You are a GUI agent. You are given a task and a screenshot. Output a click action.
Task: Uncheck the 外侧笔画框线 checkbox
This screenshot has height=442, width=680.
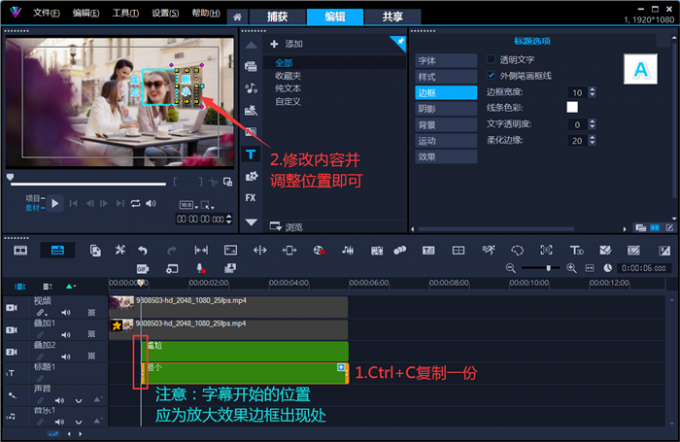click(491, 75)
